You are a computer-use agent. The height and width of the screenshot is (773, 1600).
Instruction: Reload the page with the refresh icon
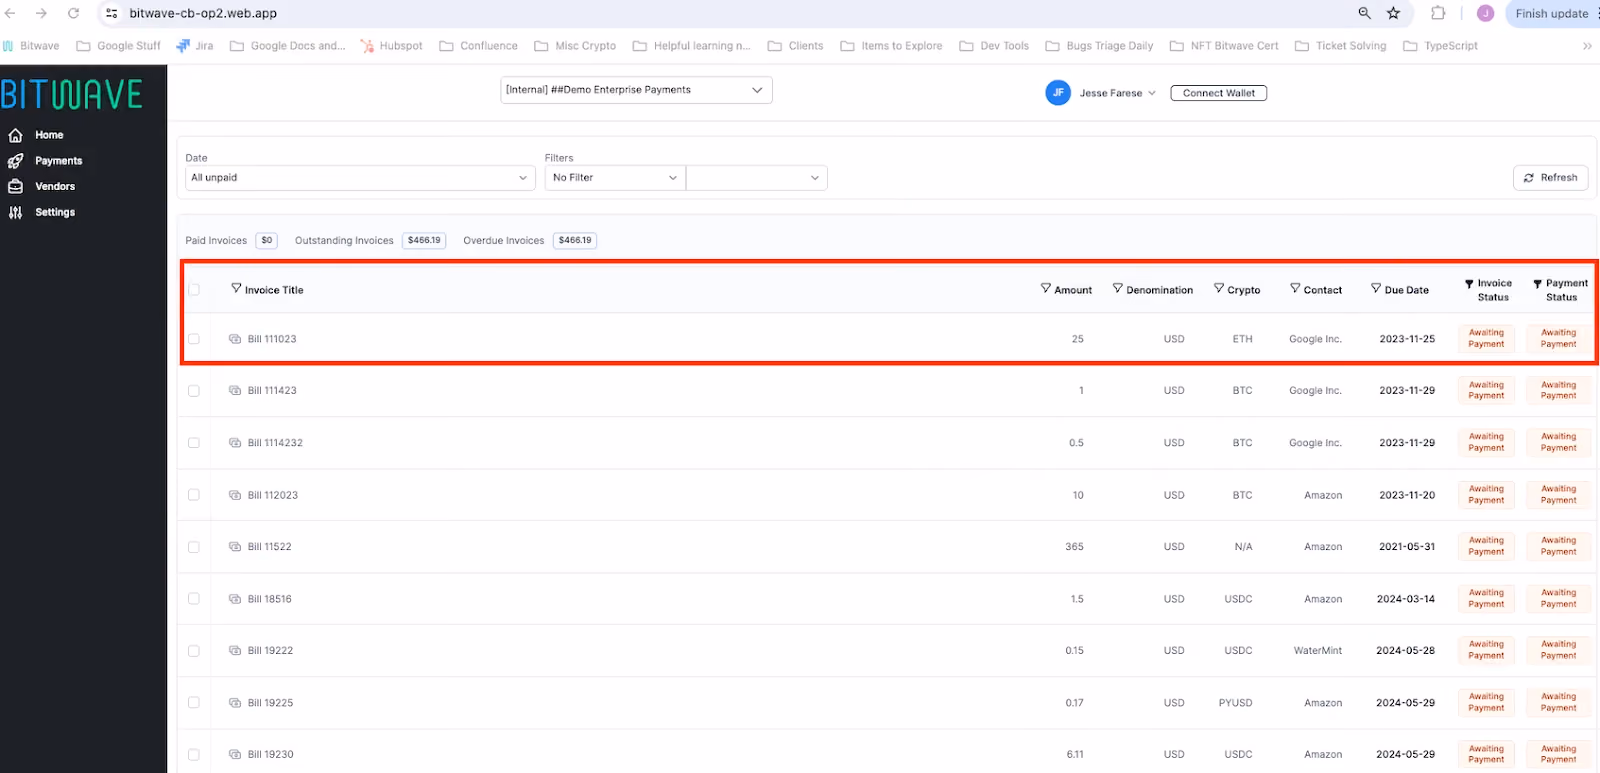[73, 13]
